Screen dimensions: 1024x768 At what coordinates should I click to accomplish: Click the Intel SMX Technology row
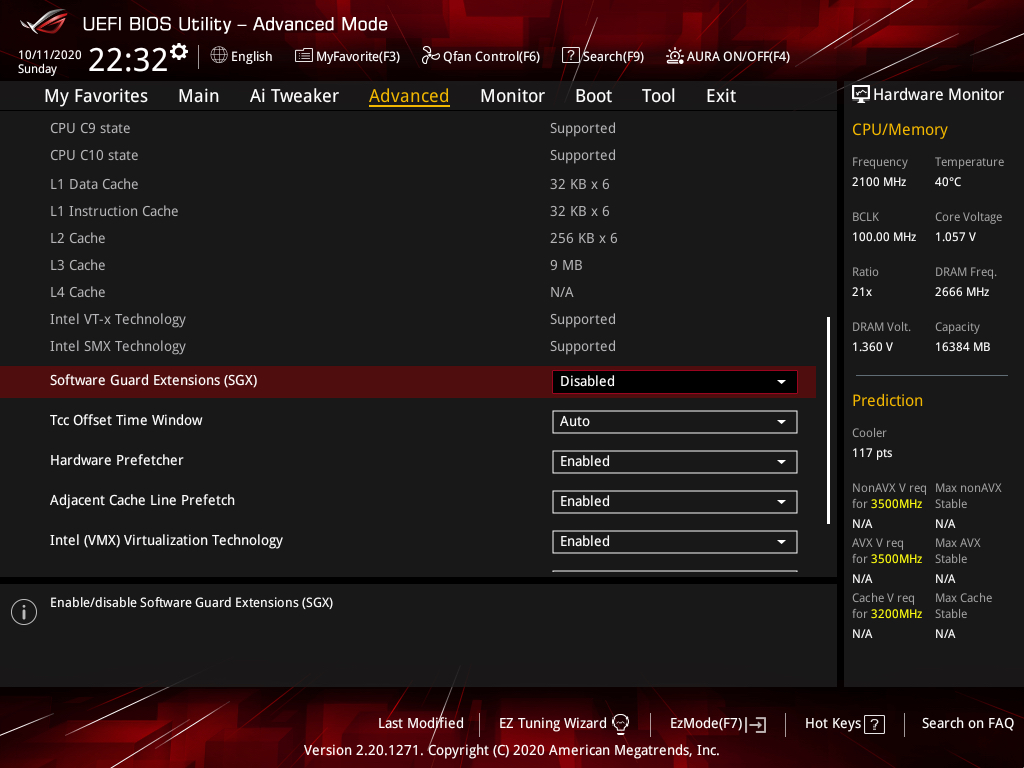click(x=408, y=346)
